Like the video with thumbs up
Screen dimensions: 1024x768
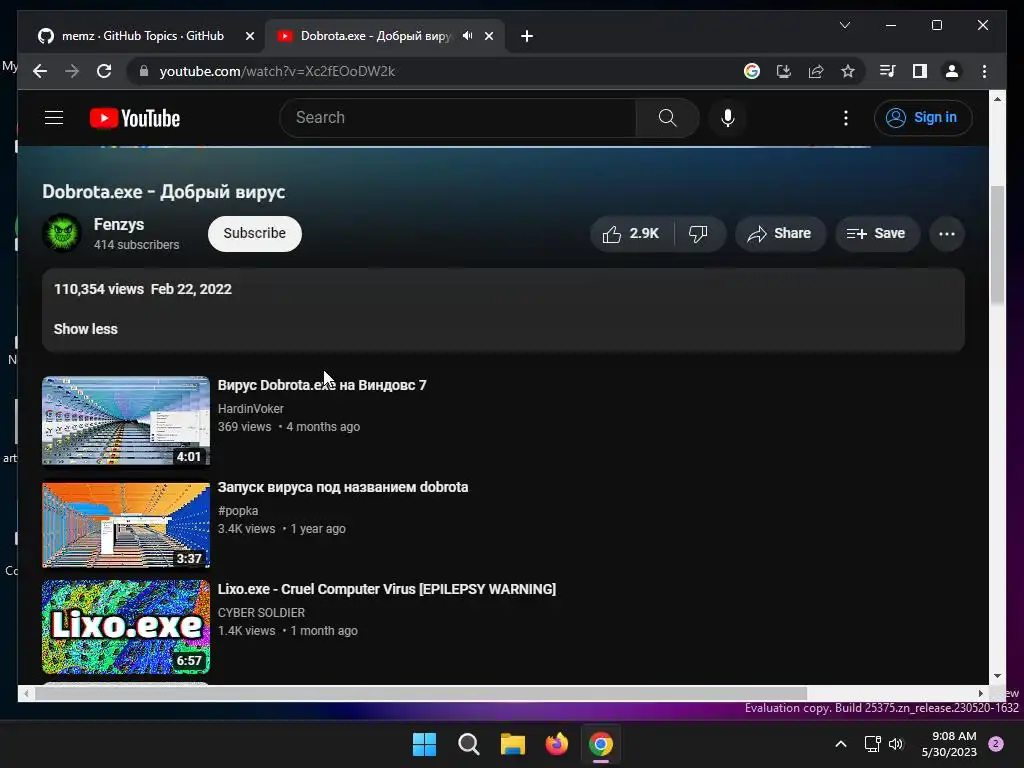click(x=632, y=234)
